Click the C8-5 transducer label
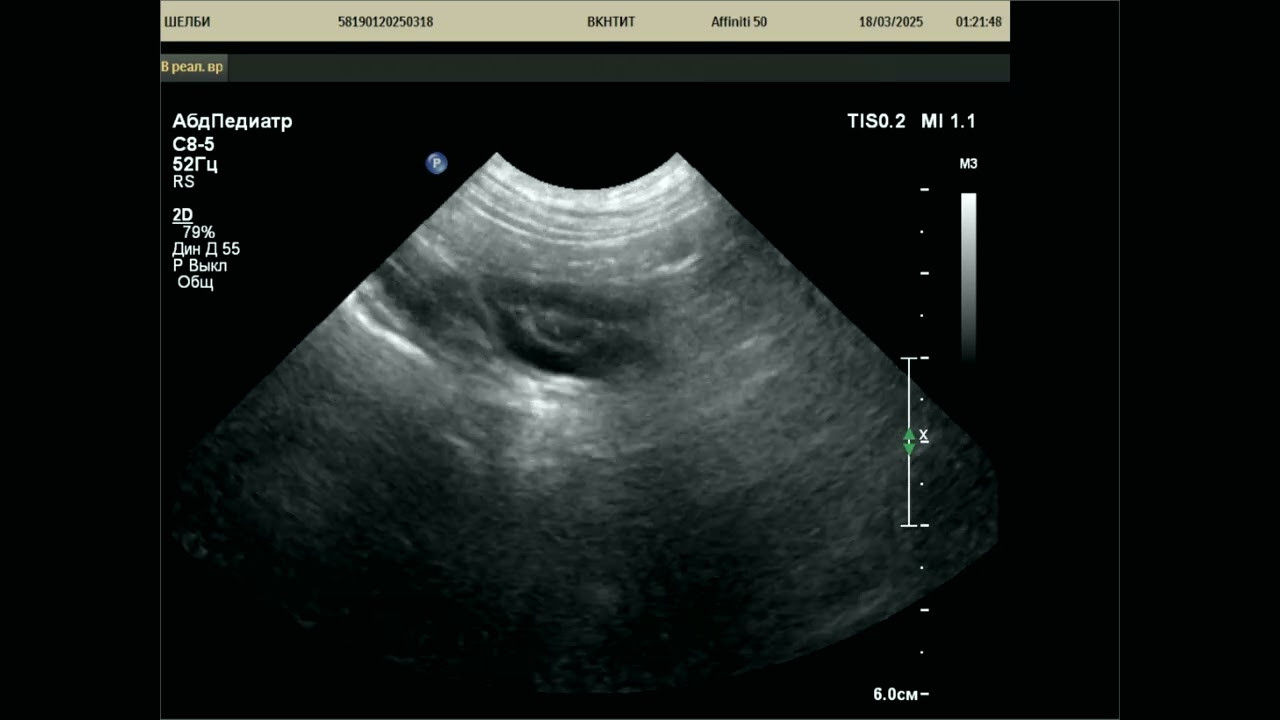This screenshot has height=720, width=1280. pos(193,144)
